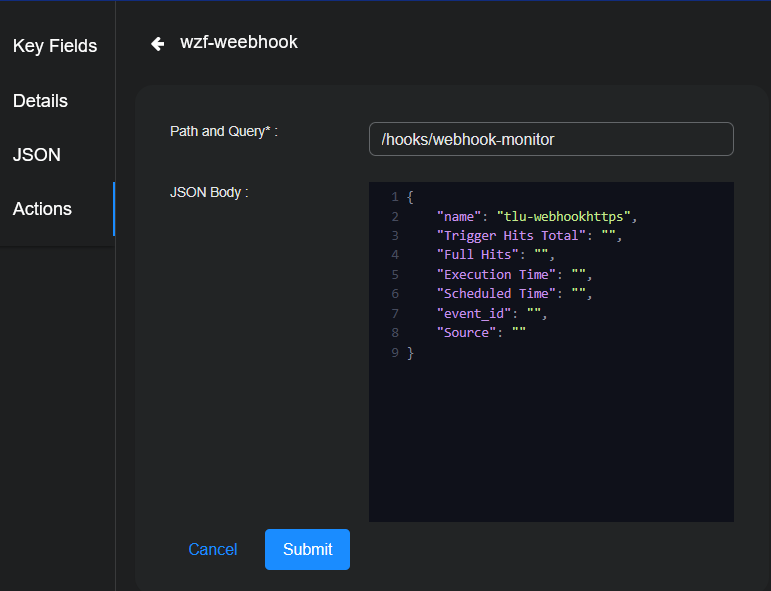Click the "event_id" key in JSON body
This screenshot has width=771, height=591.
point(474,313)
